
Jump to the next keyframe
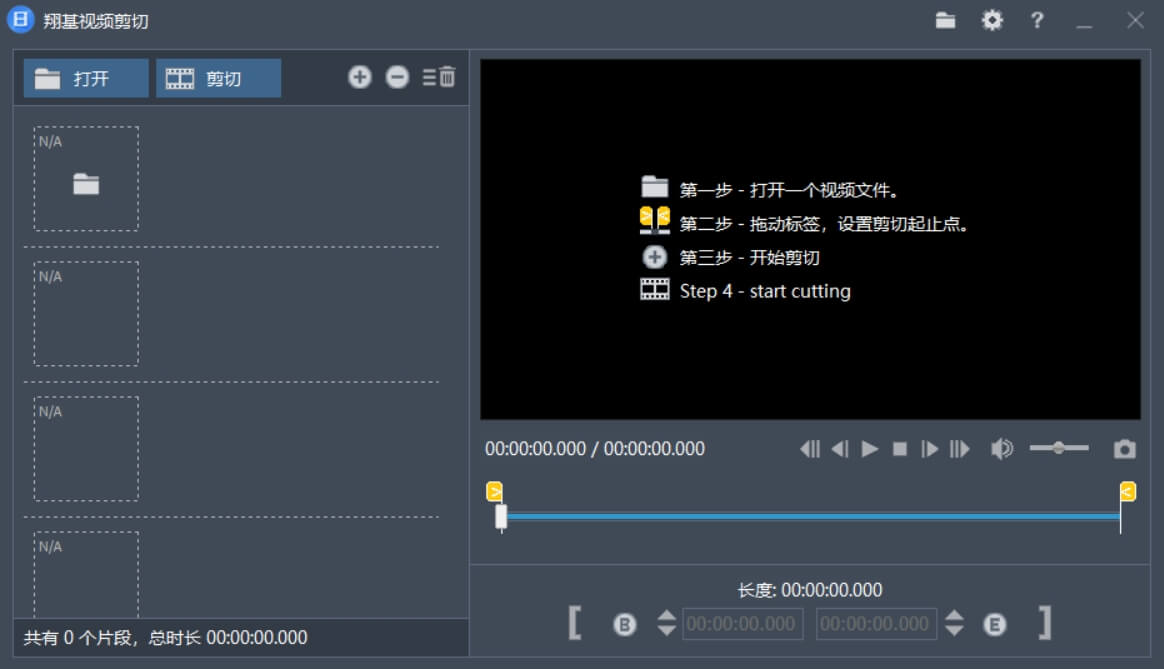960,448
